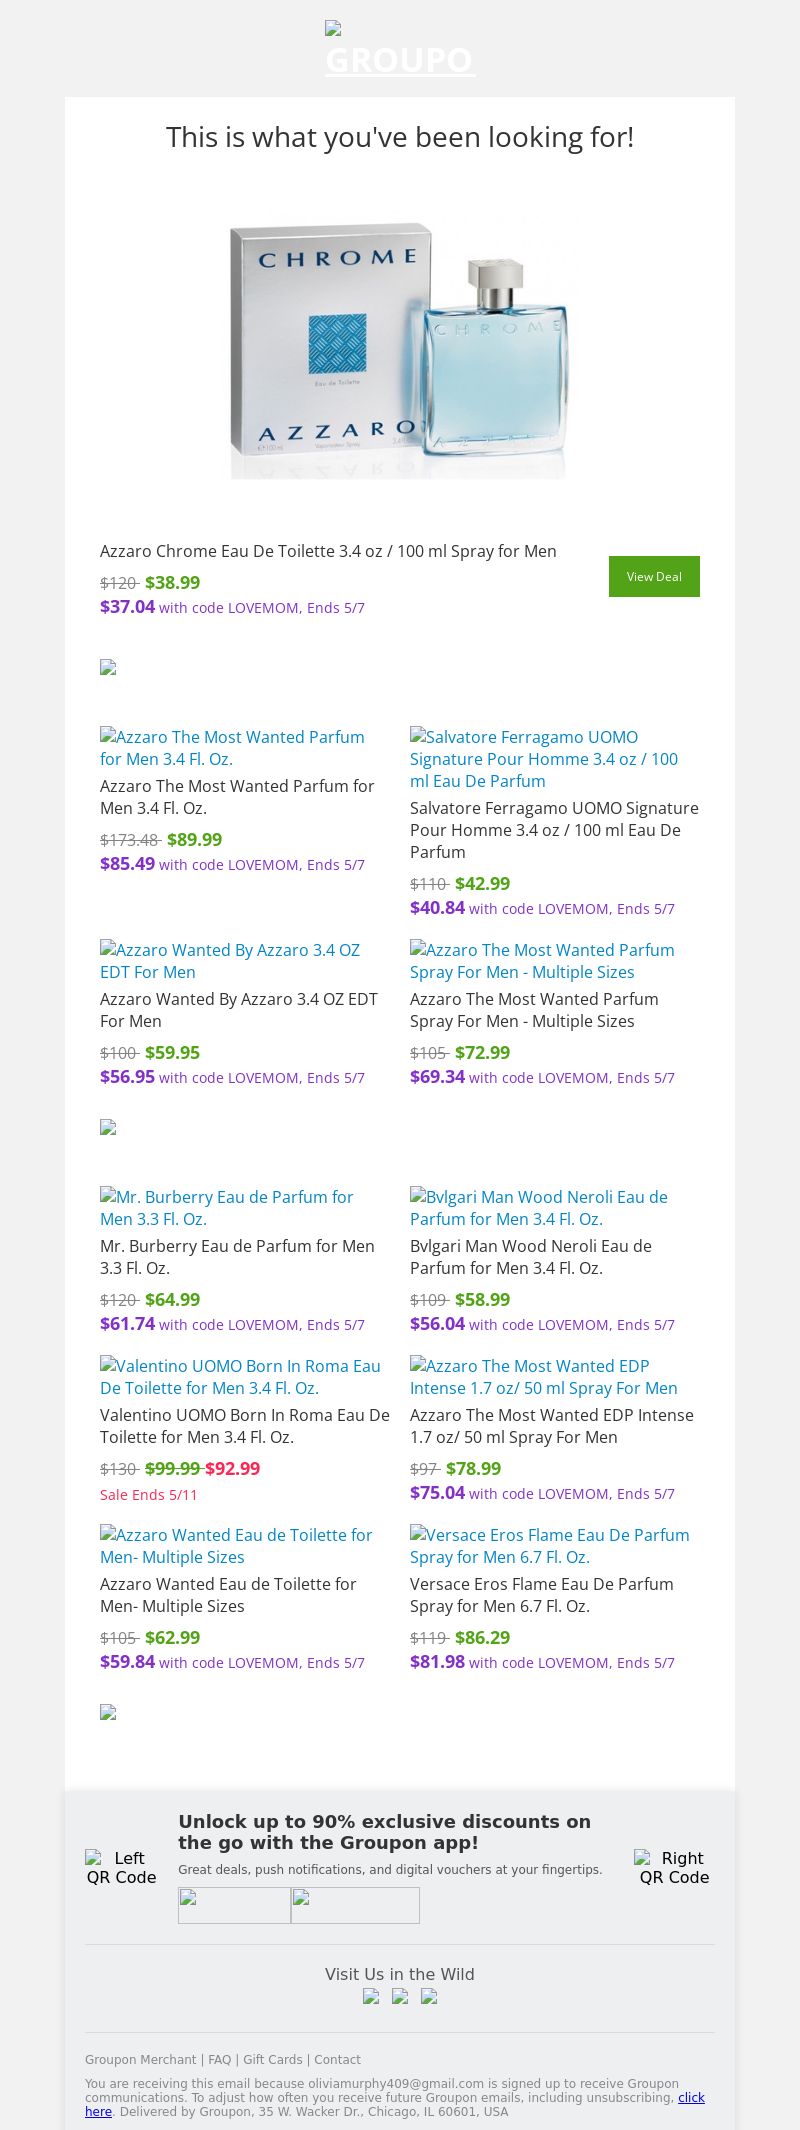Open Mr. Burberry Eau de Parfum link

227,1208
